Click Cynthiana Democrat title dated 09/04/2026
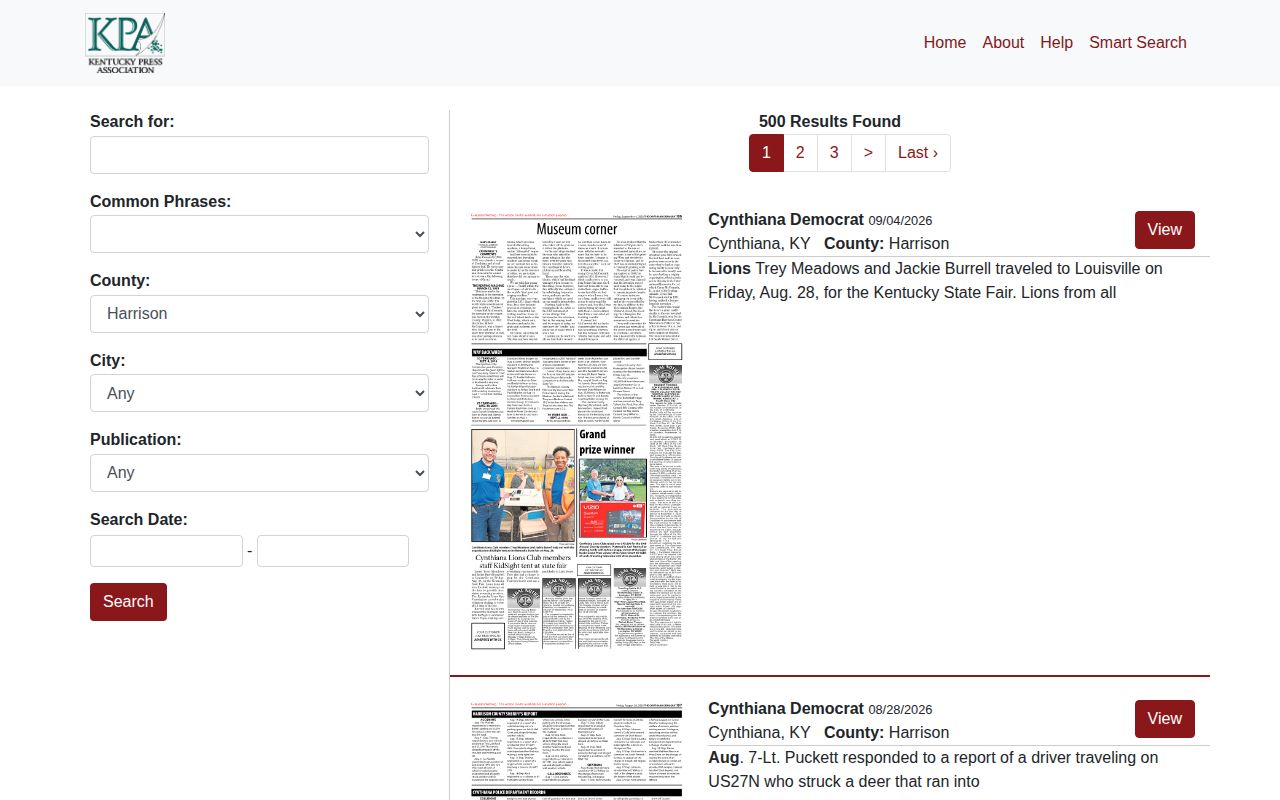Image resolution: width=1280 pixels, height=800 pixels. [x=786, y=219]
